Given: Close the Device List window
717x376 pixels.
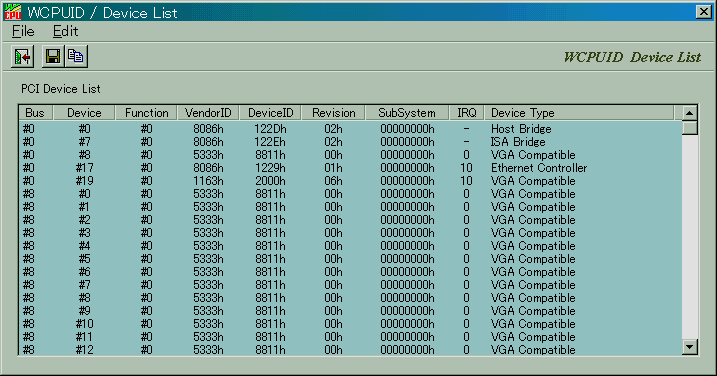Looking at the screenshot, I should coord(703,12).
